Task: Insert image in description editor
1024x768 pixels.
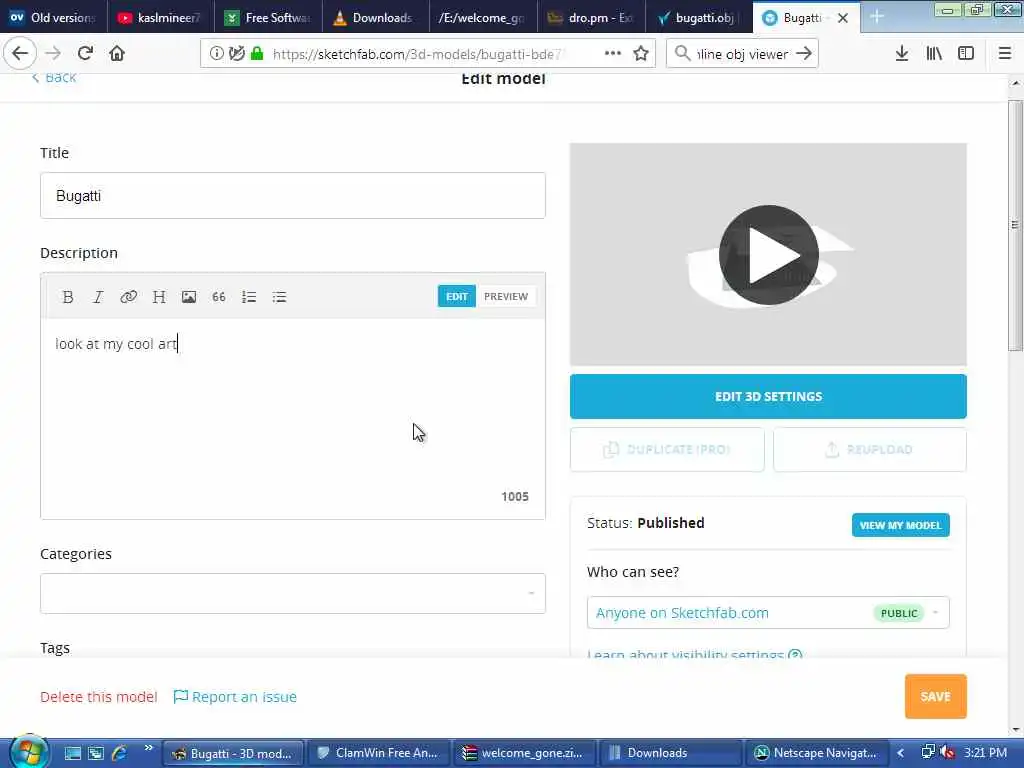Action: (189, 297)
